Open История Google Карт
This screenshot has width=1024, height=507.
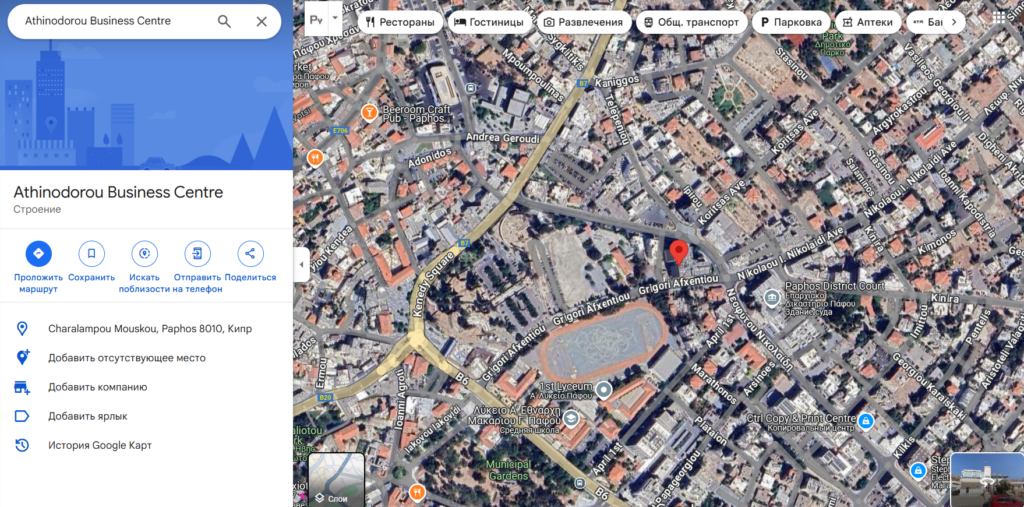(x=99, y=445)
